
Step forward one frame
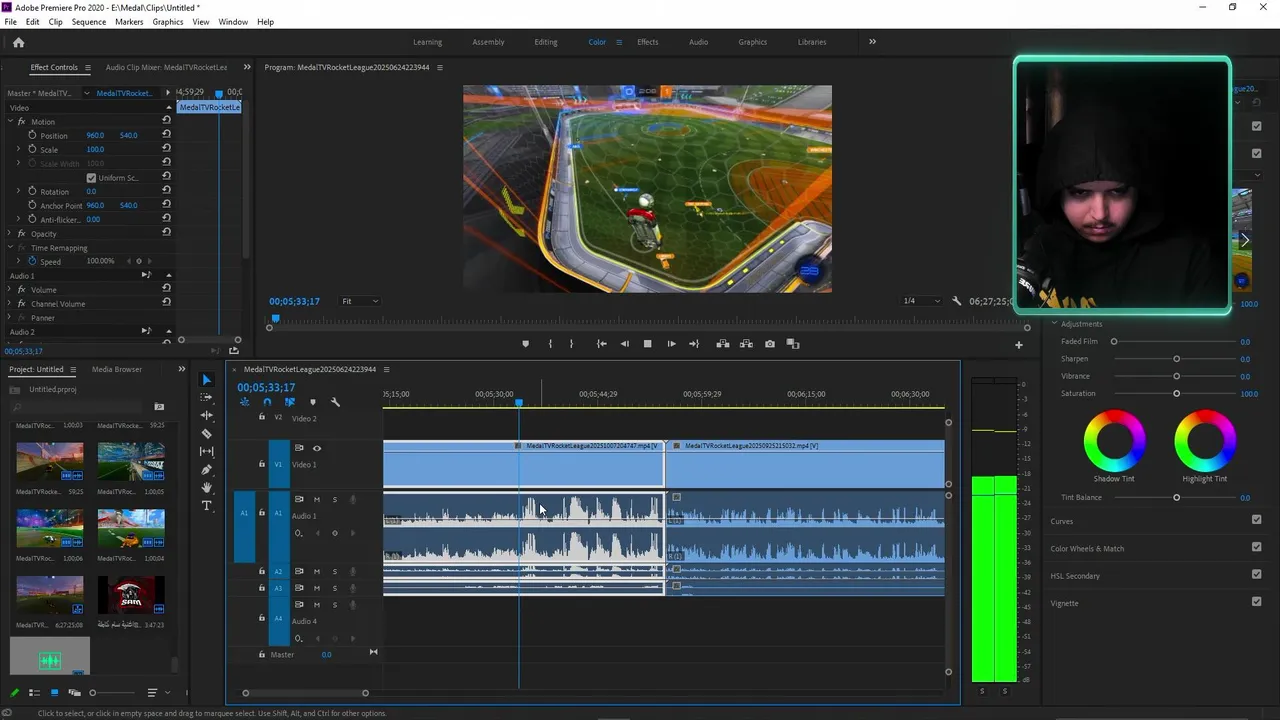pos(671,344)
